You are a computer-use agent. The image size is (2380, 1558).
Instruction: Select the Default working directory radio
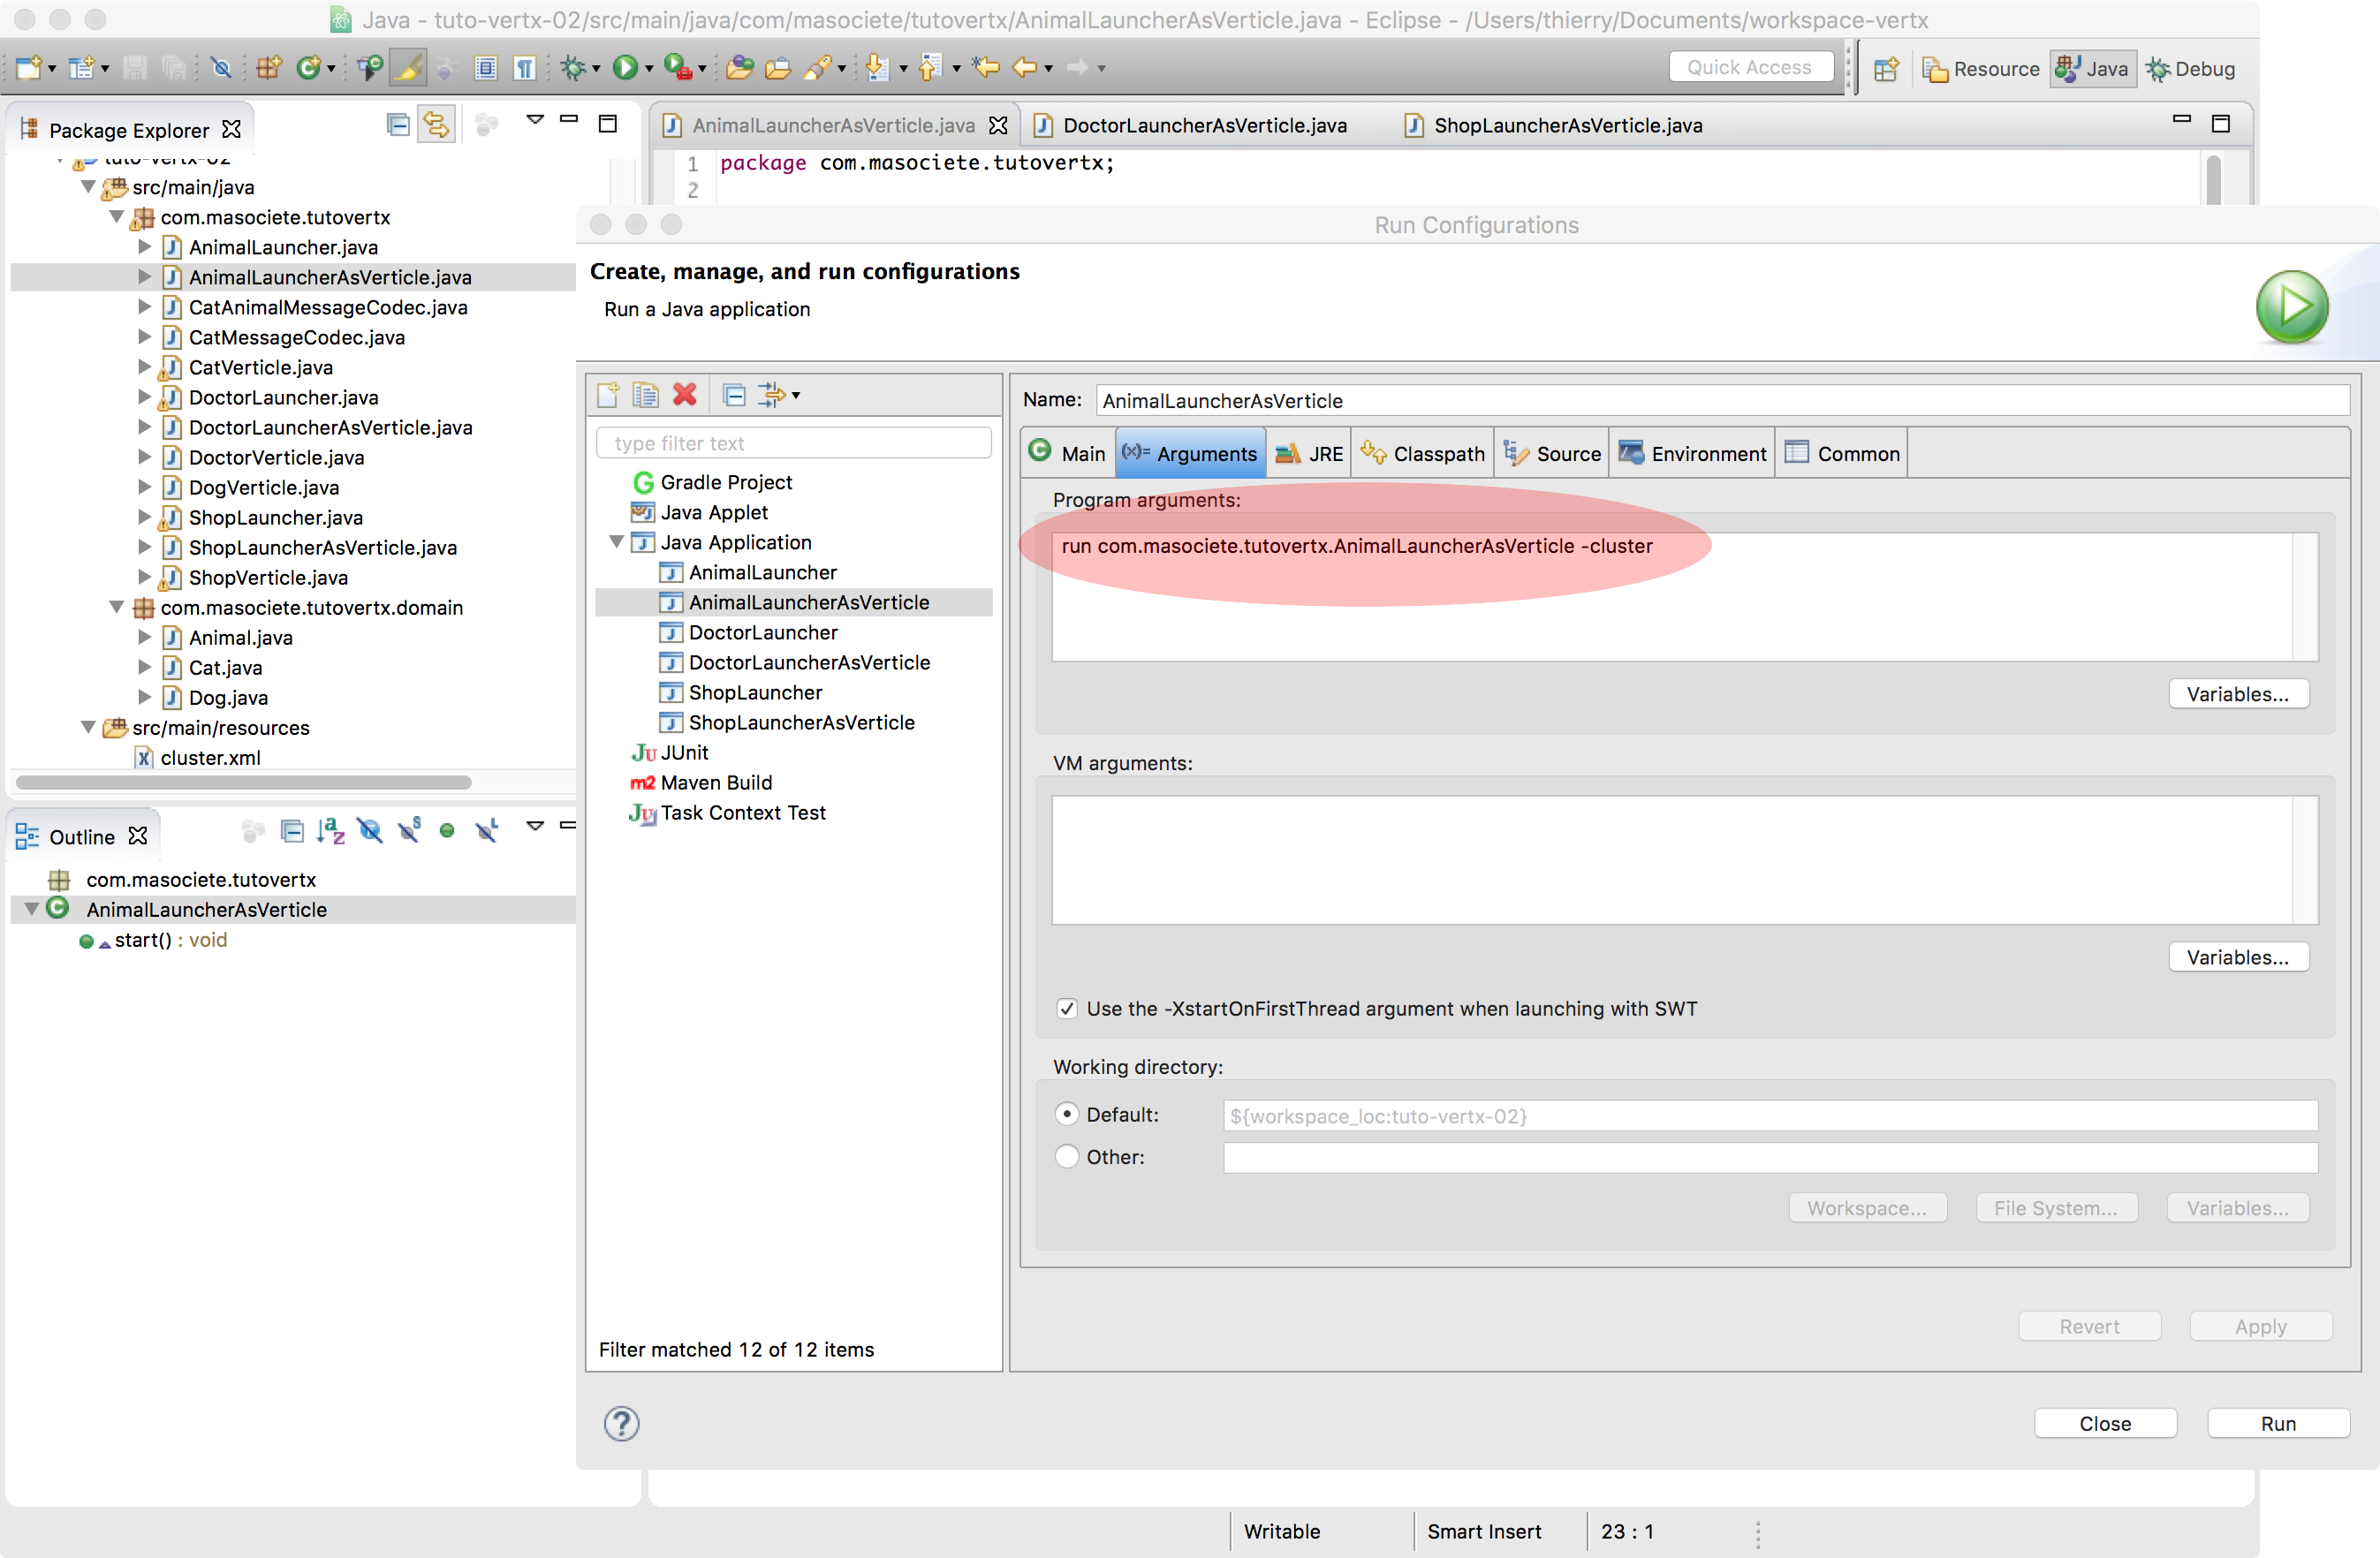pos(1067,1114)
